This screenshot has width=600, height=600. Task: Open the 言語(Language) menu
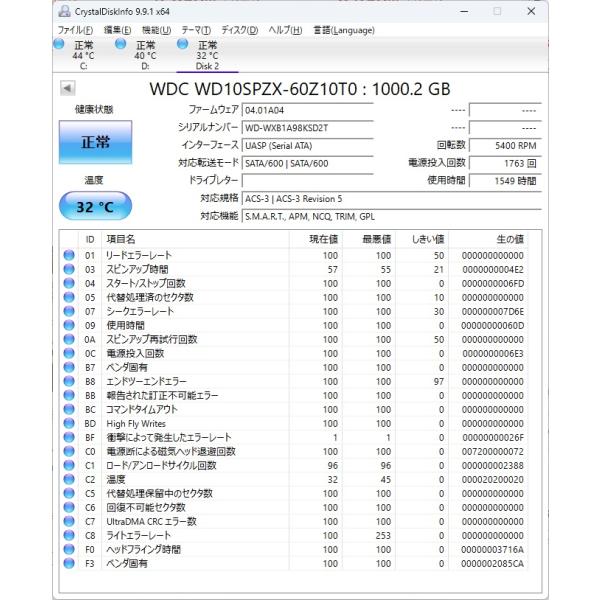click(x=344, y=30)
